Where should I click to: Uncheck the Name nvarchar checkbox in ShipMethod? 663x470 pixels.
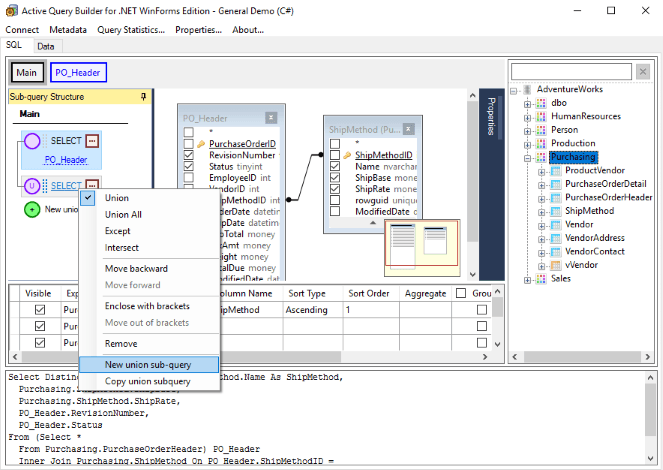(x=335, y=166)
